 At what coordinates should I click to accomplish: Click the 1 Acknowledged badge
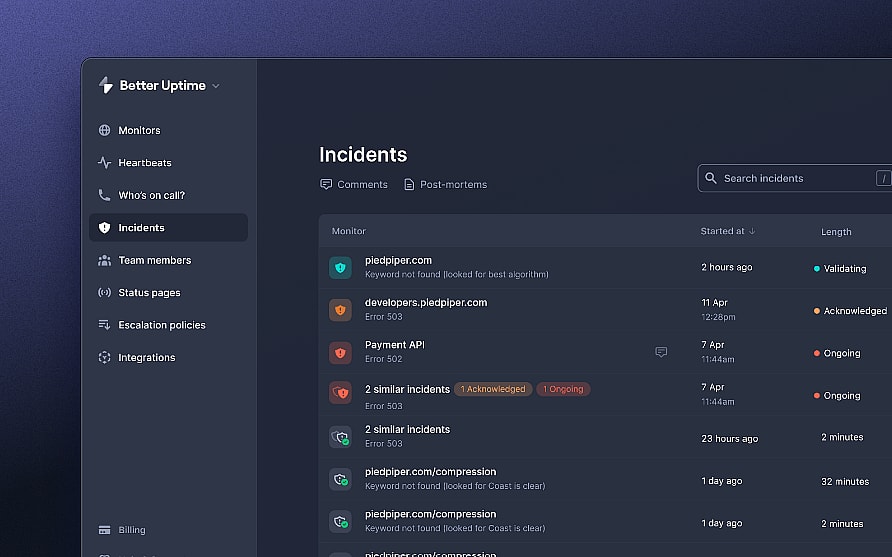click(493, 389)
